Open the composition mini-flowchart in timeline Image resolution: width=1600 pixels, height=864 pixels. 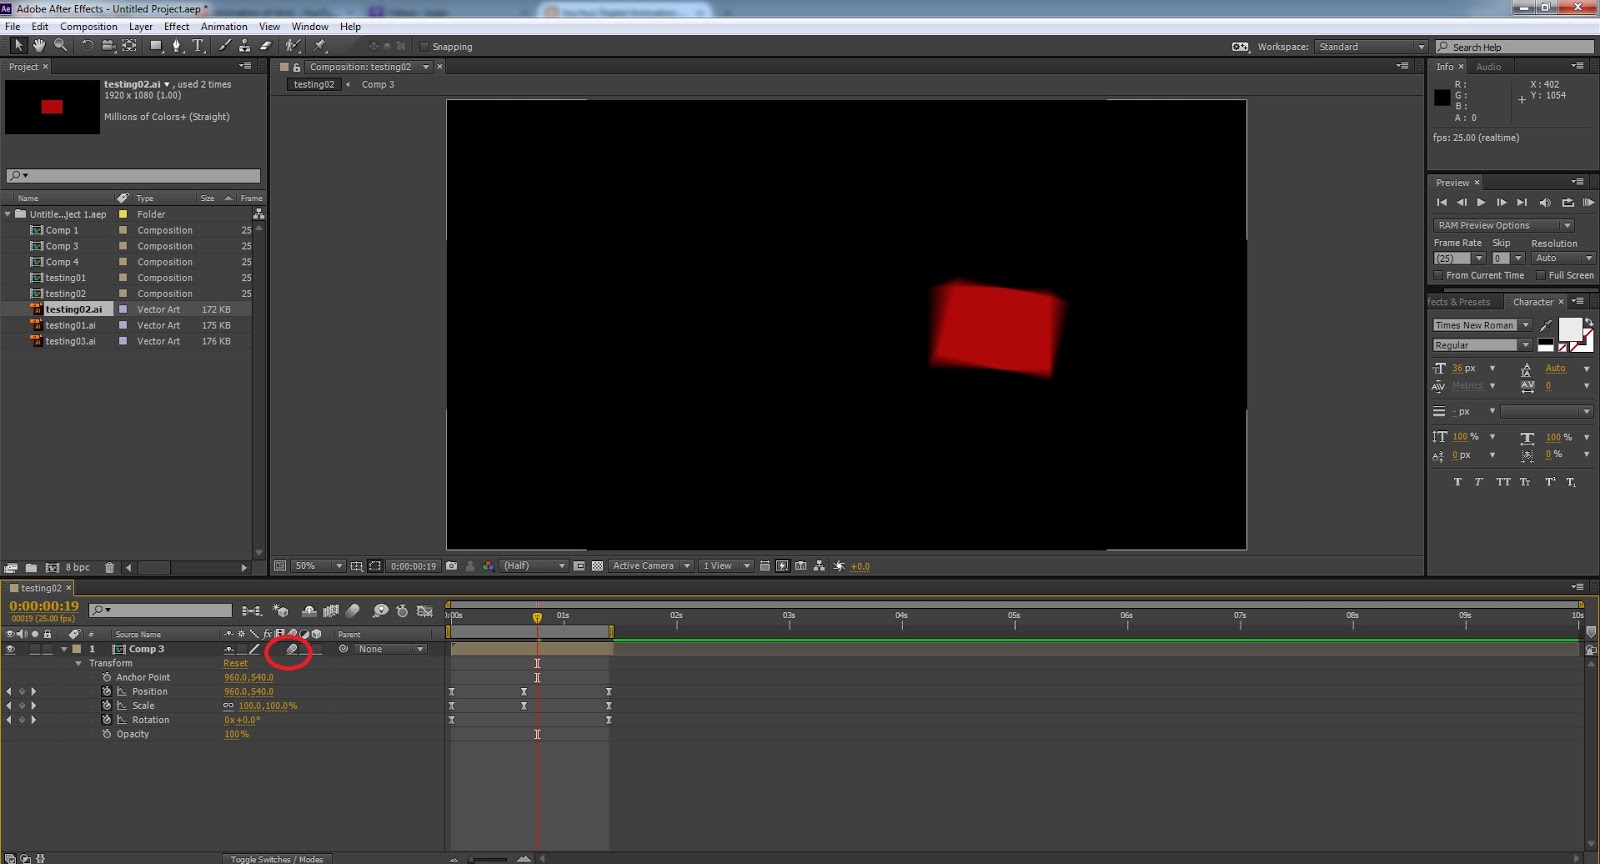(x=251, y=610)
